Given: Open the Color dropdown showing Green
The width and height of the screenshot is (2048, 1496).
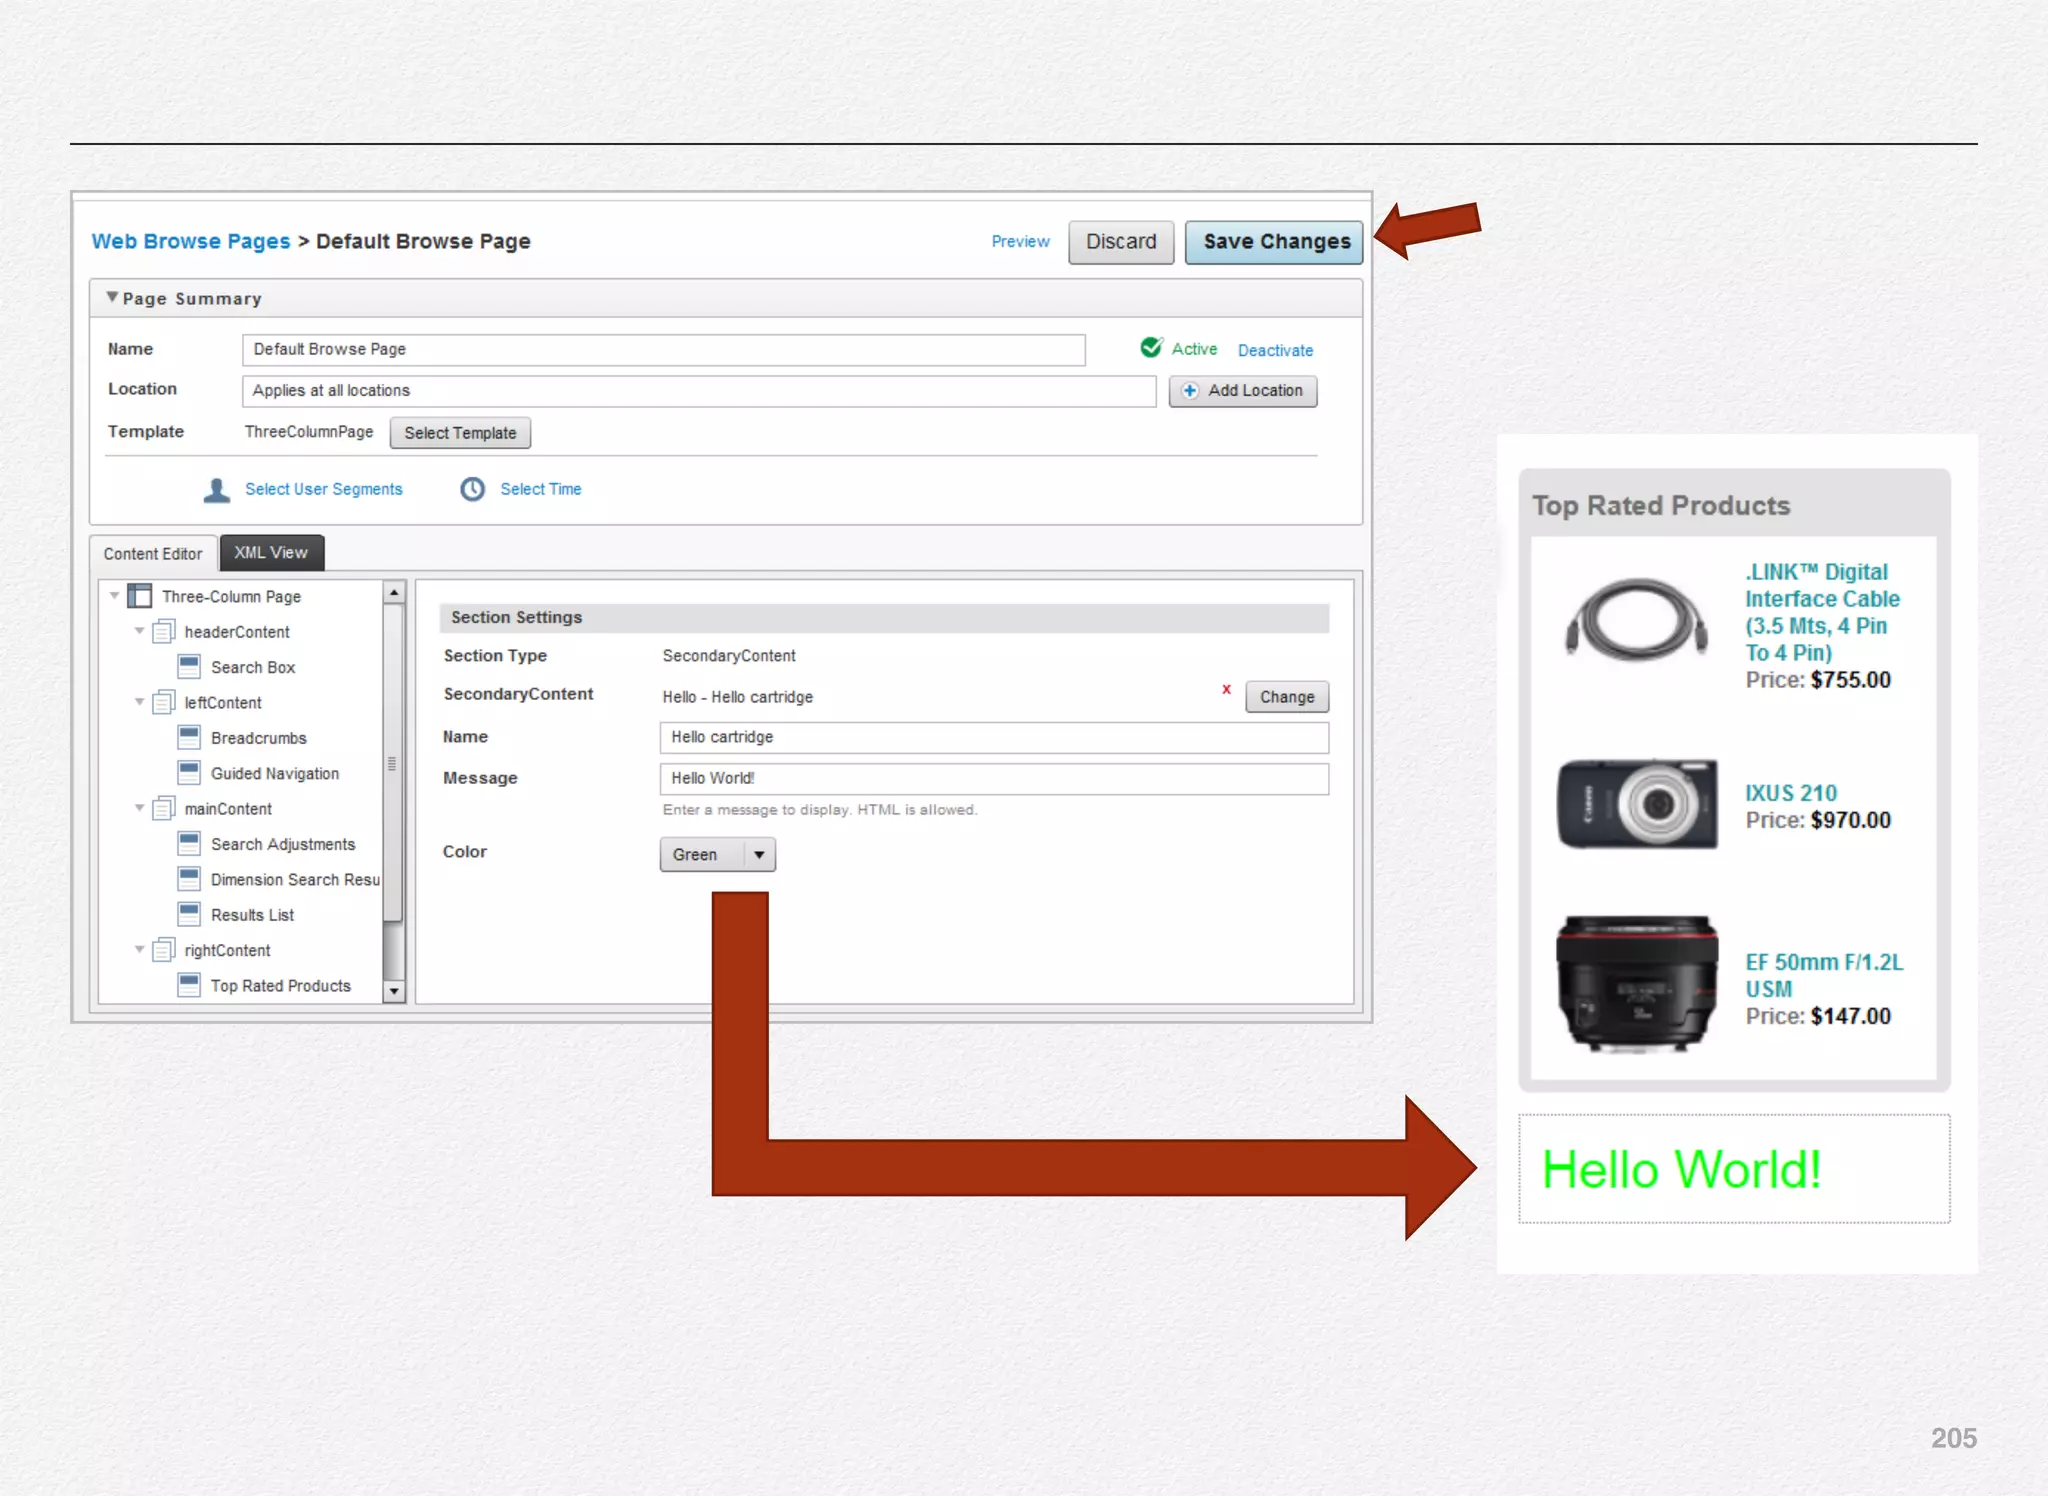Looking at the screenshot, I should click(x=717, y=855).
